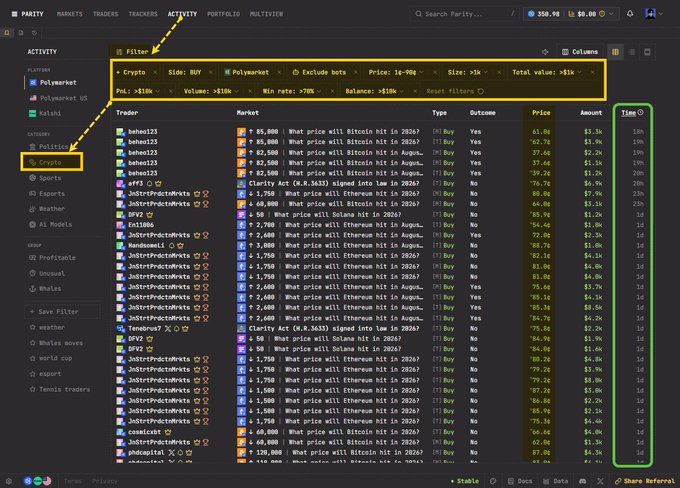Open the Win rate: >70% dropdown
The height and width of the screenshot is (488, 680).
[x=292, y=91]
